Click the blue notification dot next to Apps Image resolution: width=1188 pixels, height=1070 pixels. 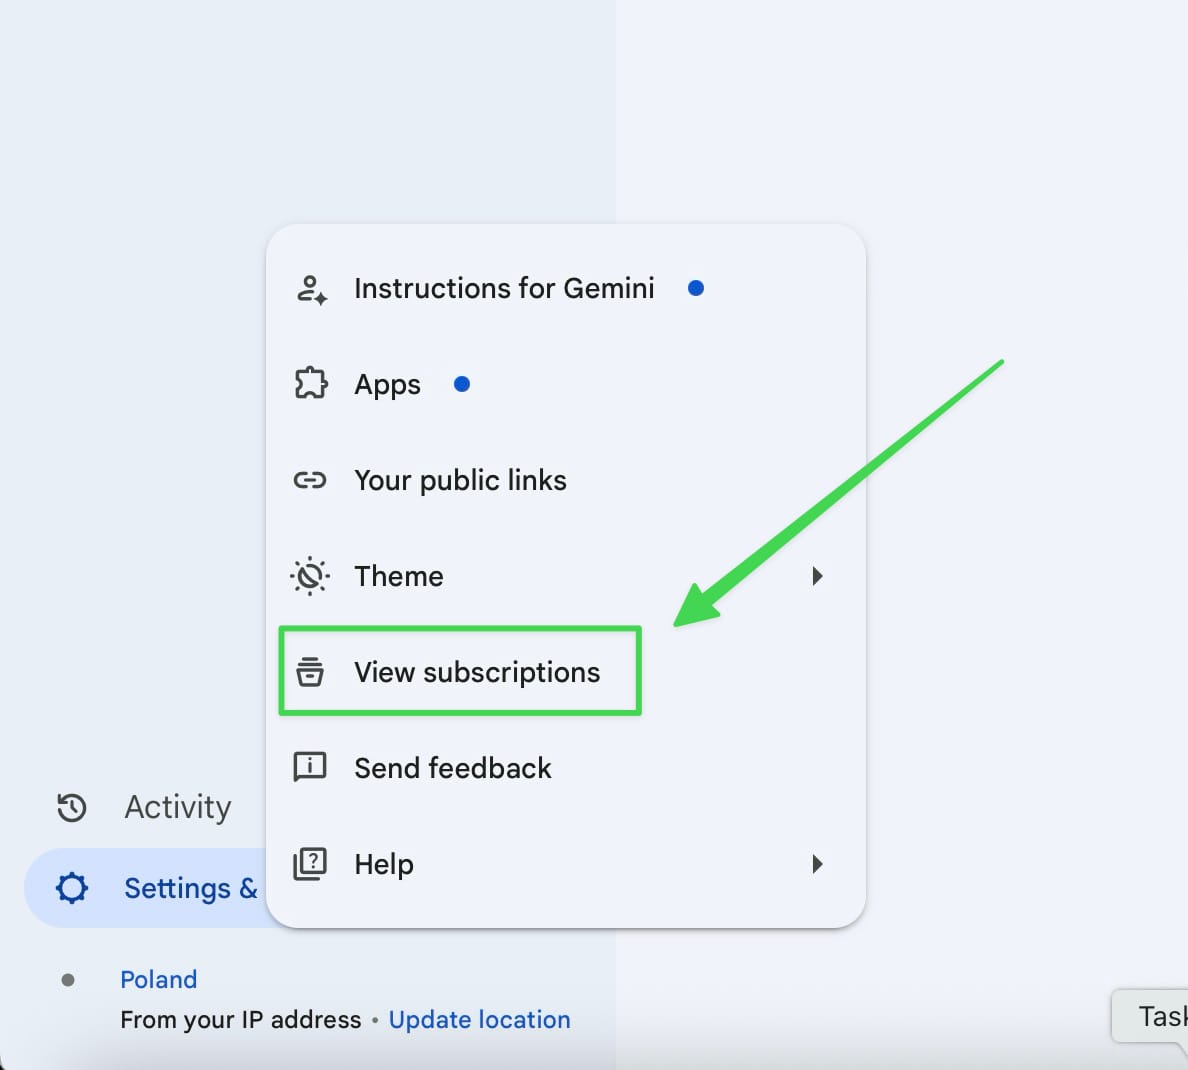point(462,383)
